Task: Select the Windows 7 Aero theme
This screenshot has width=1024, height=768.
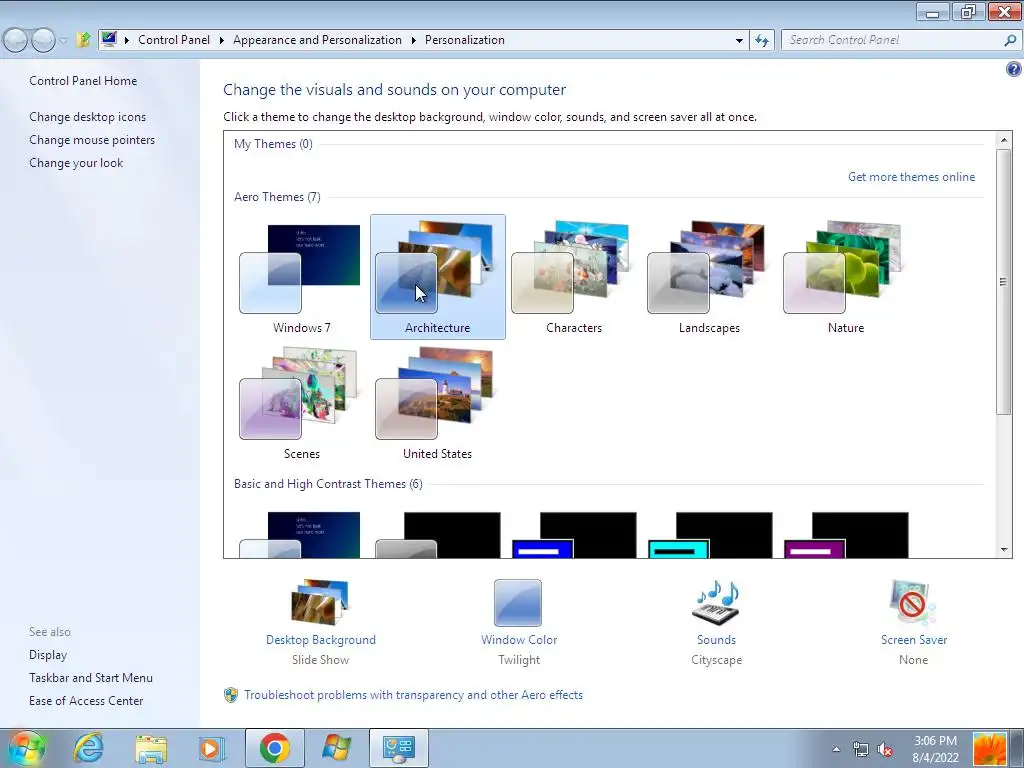Action: [301, 277]
